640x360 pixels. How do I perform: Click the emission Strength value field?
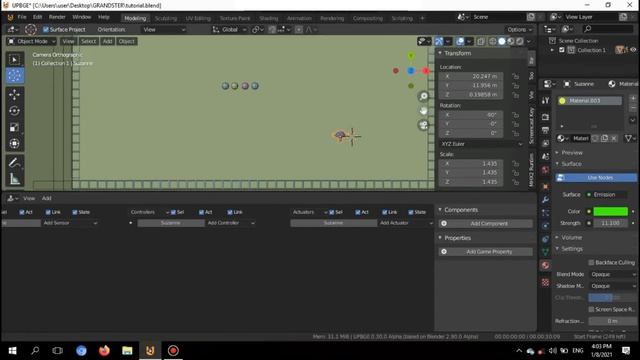click(x=610, y=223)
